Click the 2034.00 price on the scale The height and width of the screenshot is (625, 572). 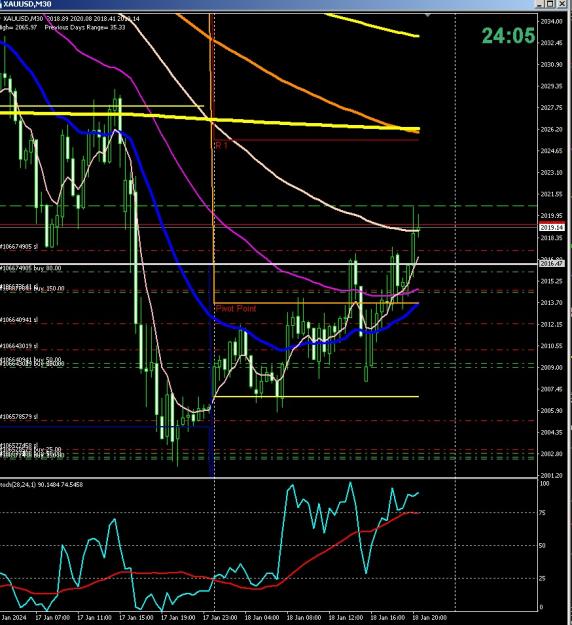click(x=552, y=21)
